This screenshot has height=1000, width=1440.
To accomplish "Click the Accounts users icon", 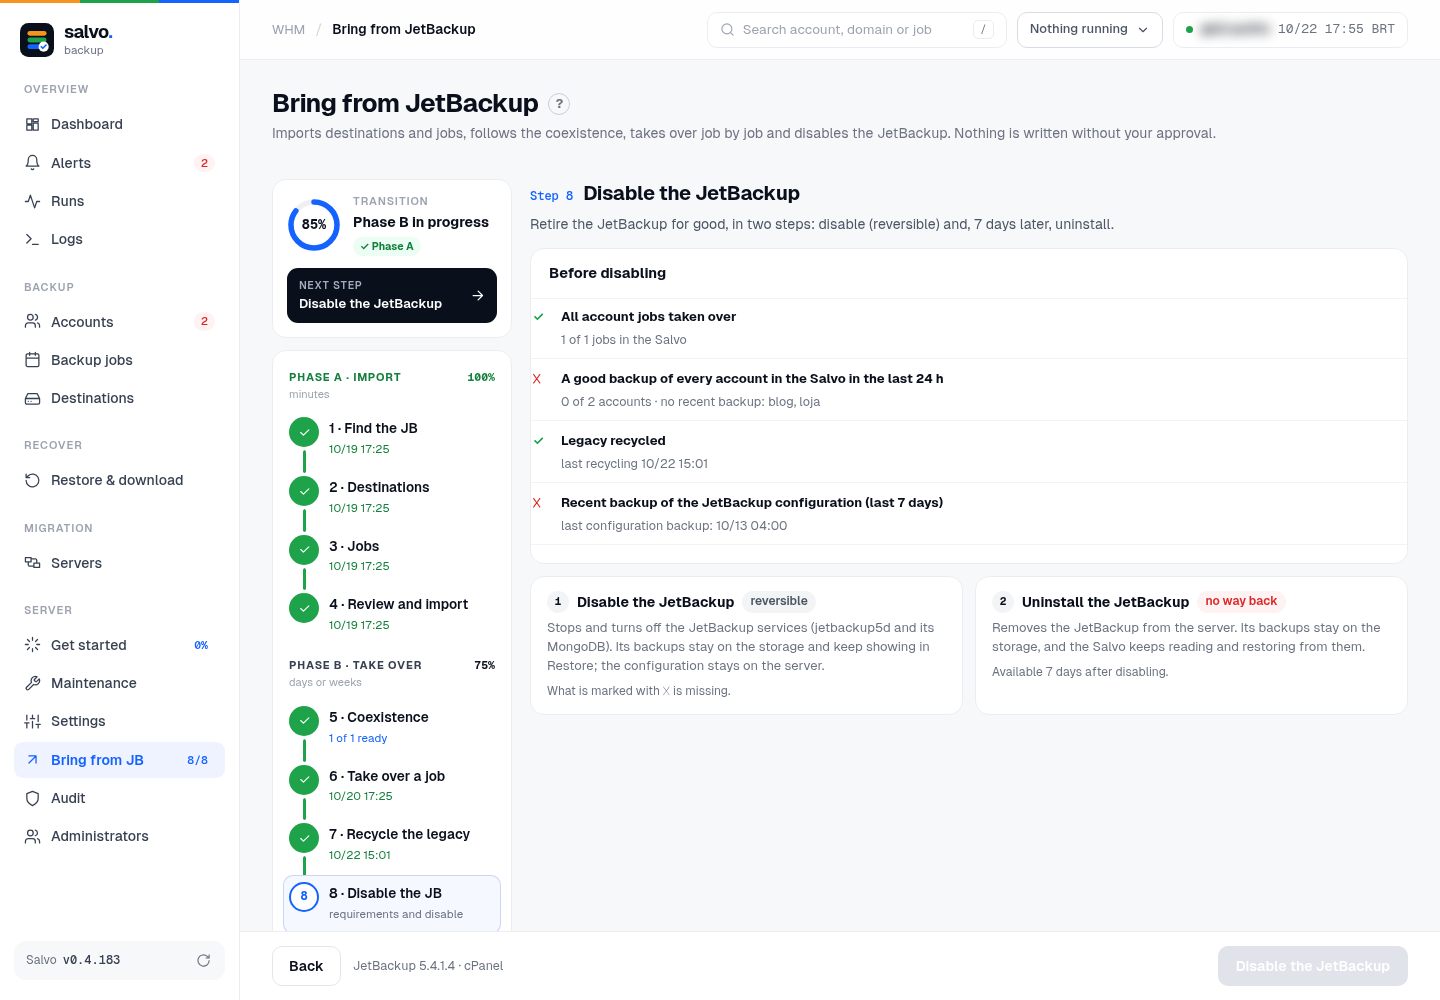I will [x=32, y=322].
